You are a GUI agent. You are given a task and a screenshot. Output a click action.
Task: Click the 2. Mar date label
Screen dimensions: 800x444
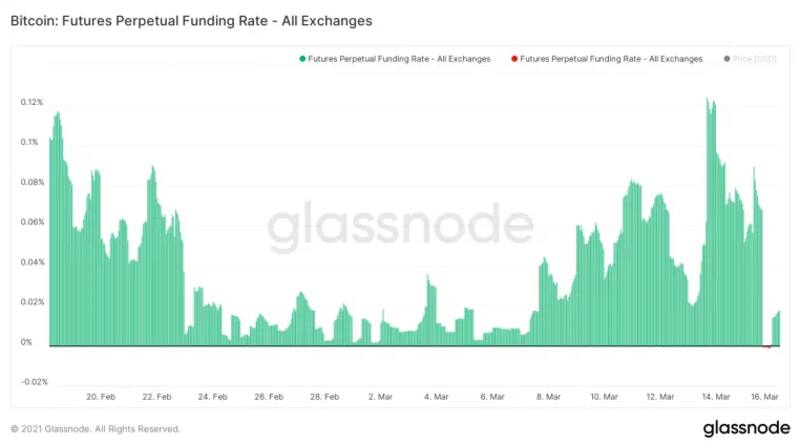click(x=378, y=397)
